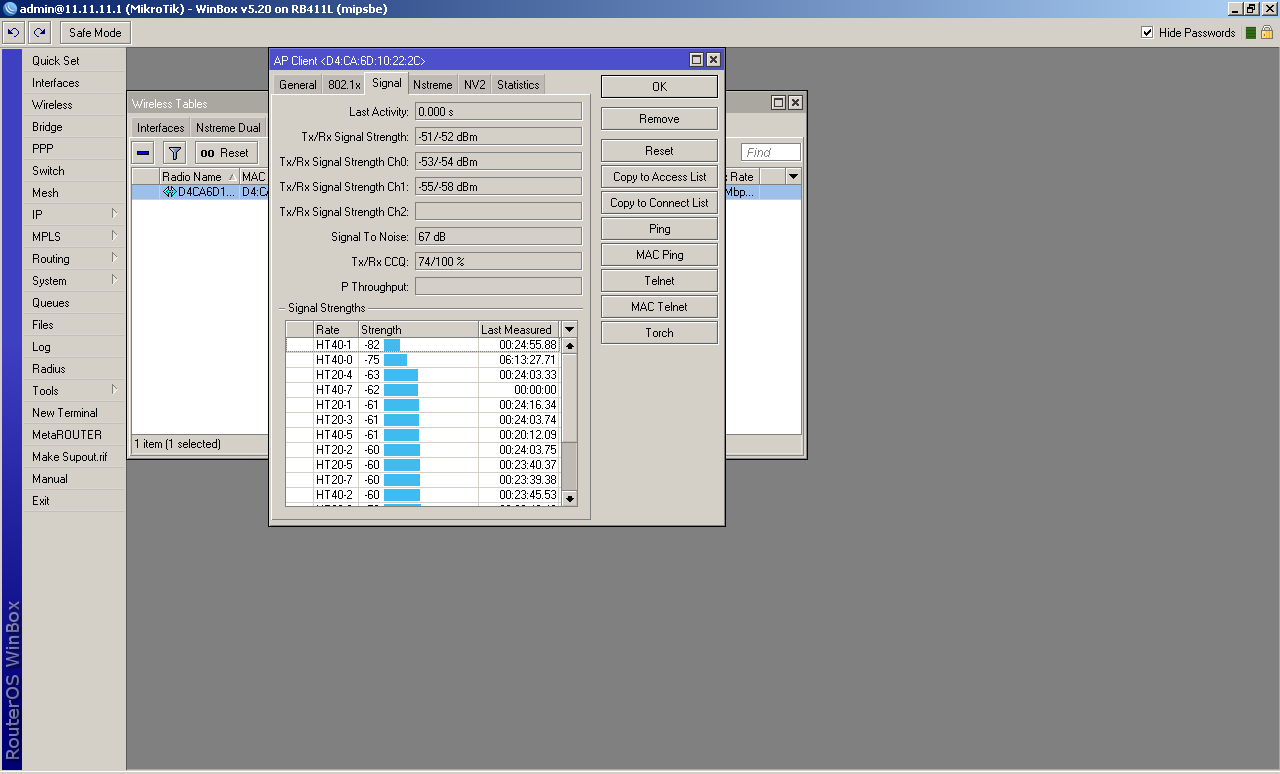Expand the Routing submenu
Image resolution: width=1280 pixels, height=774 pixels.
(74, 259)
